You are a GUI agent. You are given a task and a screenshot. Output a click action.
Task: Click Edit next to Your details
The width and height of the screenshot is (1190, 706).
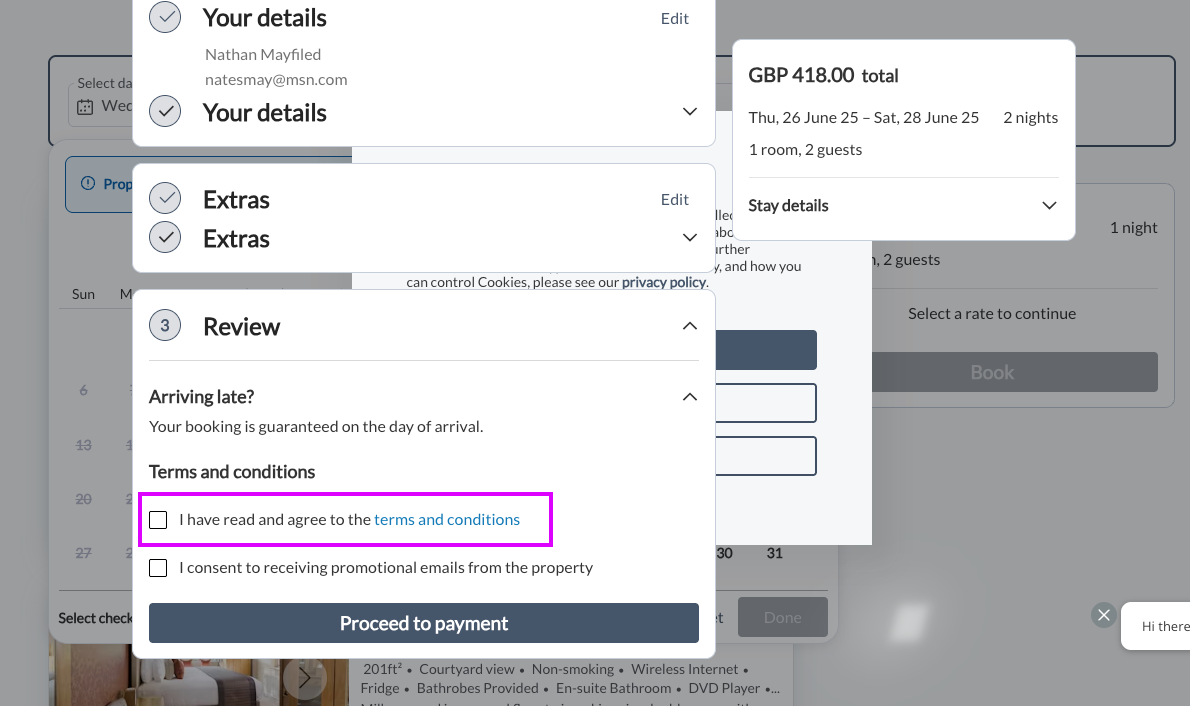click(x=675, y=19)
